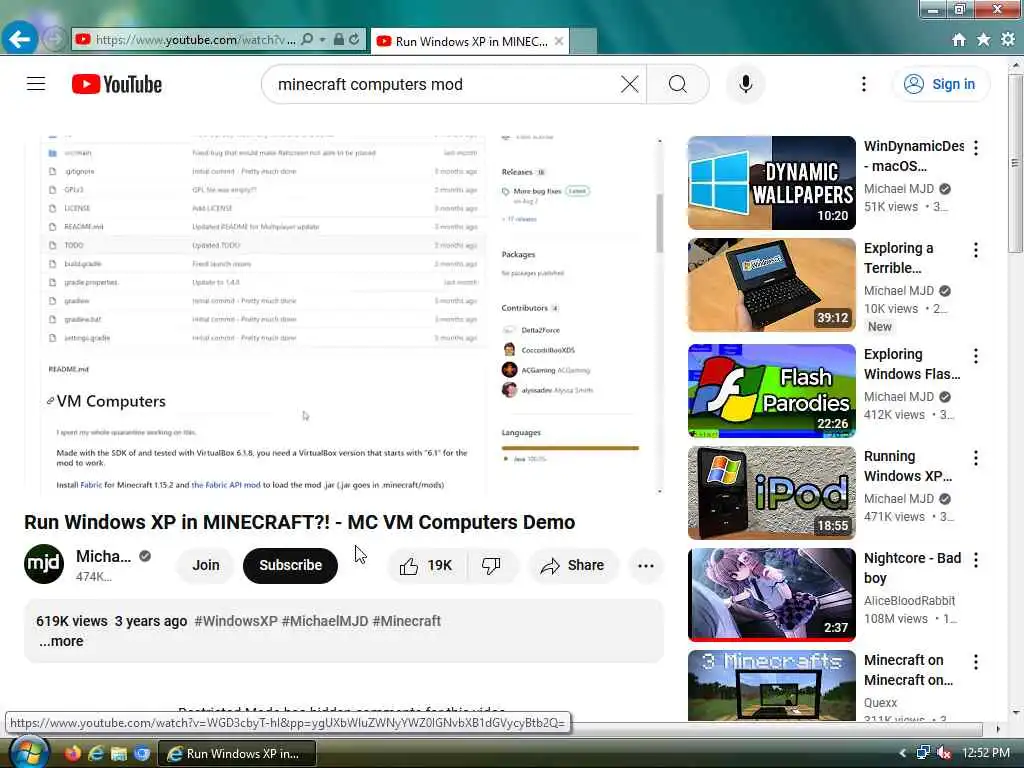The image size is (1024, 768).
Task: Click the video player showing VM Computers page
Action: pos(344,315)
